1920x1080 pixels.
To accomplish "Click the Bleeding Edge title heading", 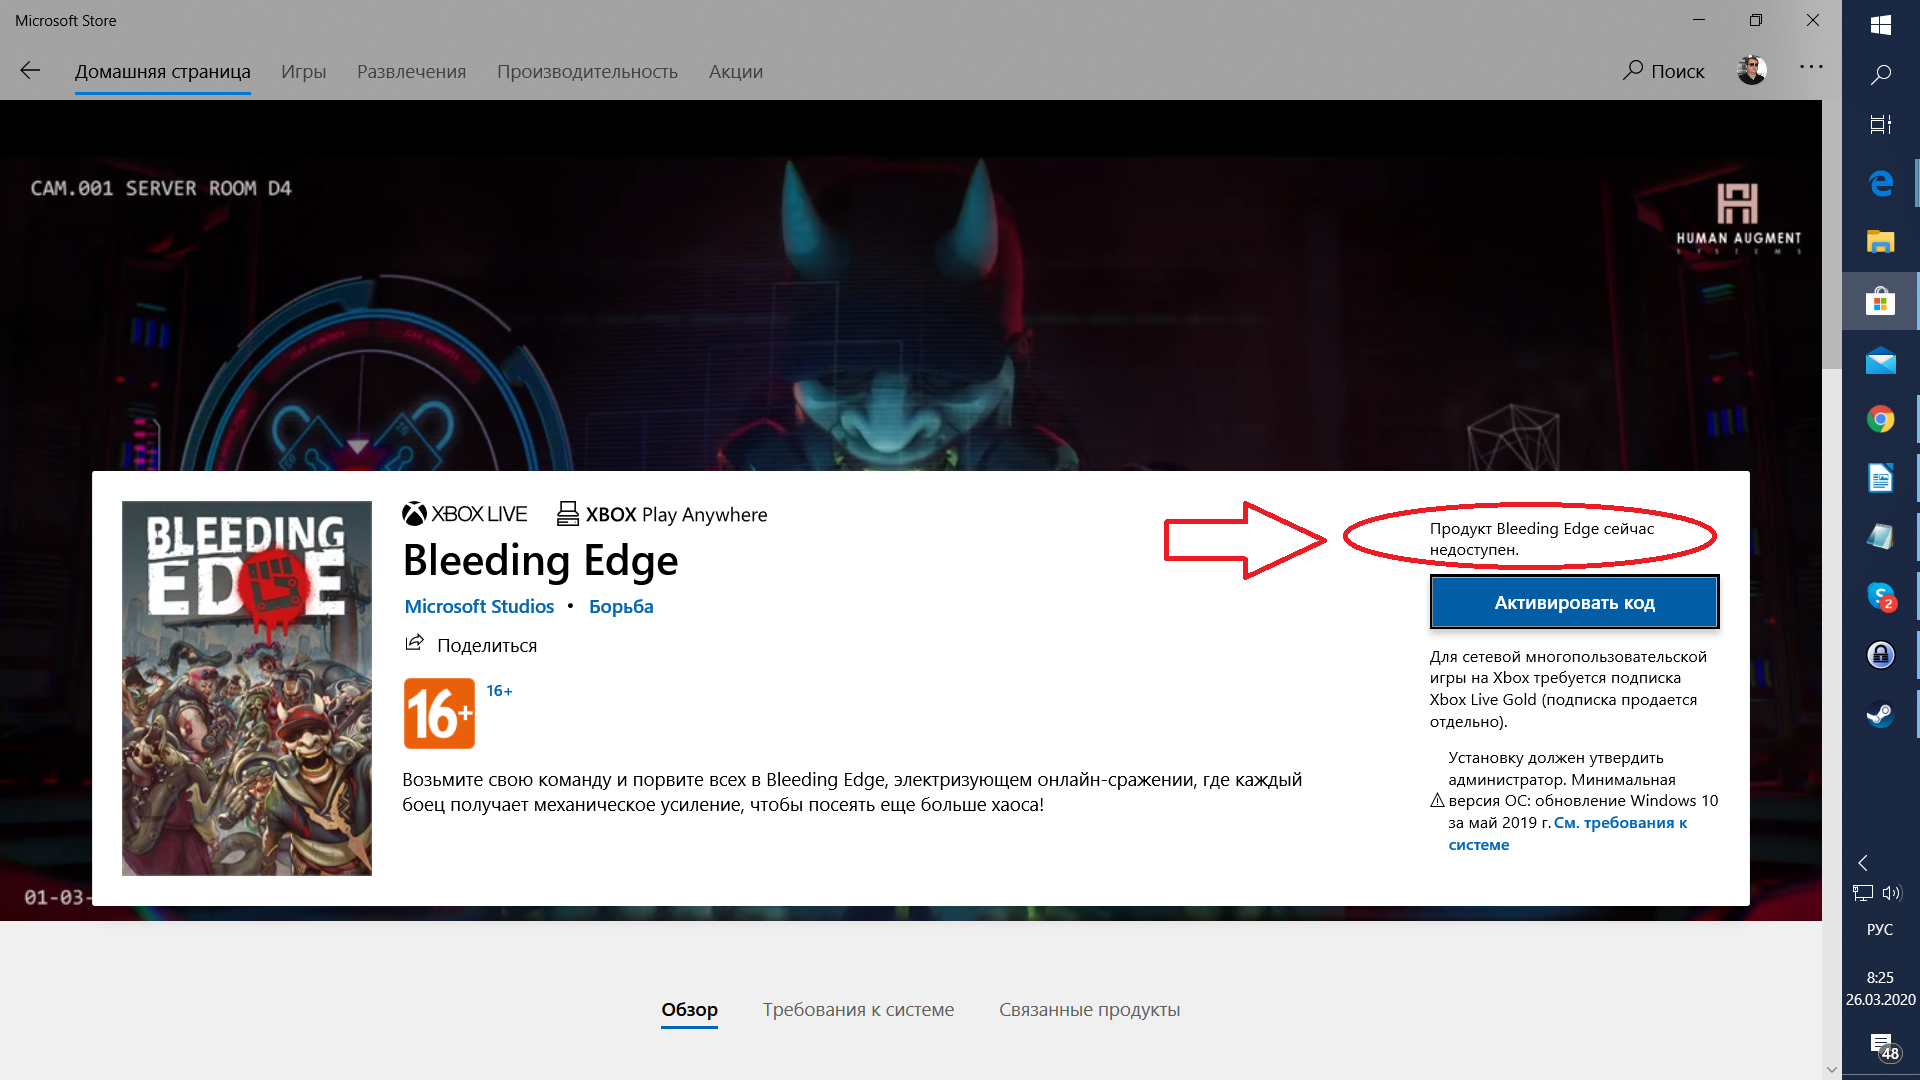I will (540, 560).
